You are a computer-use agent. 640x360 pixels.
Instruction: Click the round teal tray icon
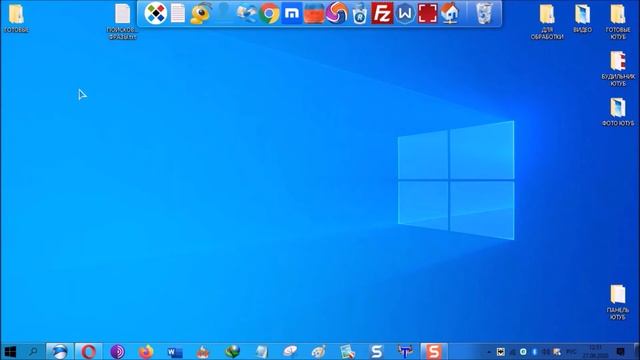click(x=523, y=351)
